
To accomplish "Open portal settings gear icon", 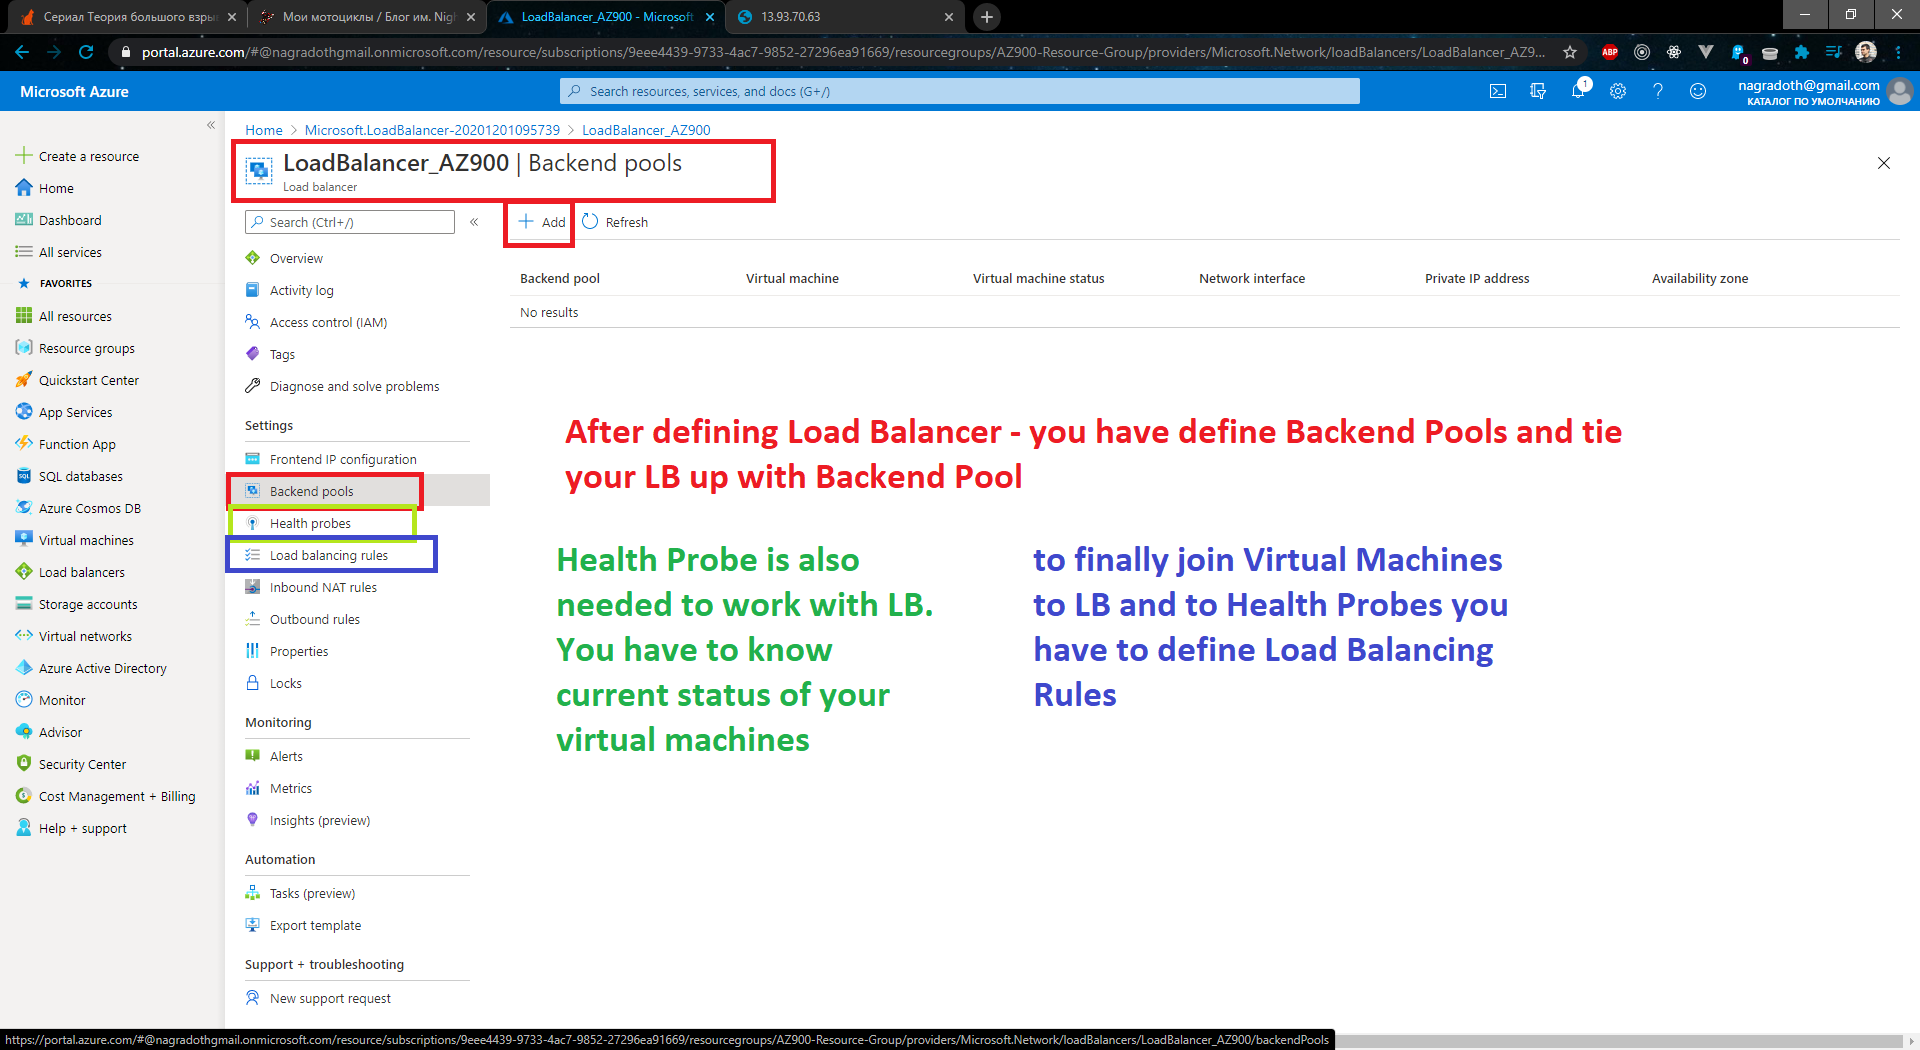I will [1618, 91].
